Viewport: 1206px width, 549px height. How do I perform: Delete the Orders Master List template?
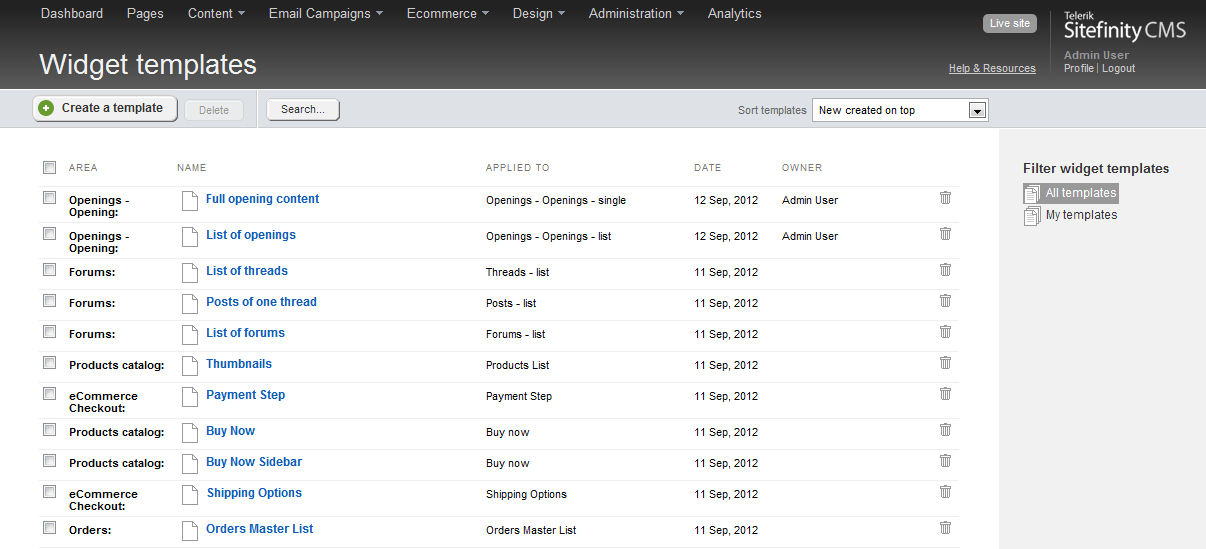coord(945,528)
